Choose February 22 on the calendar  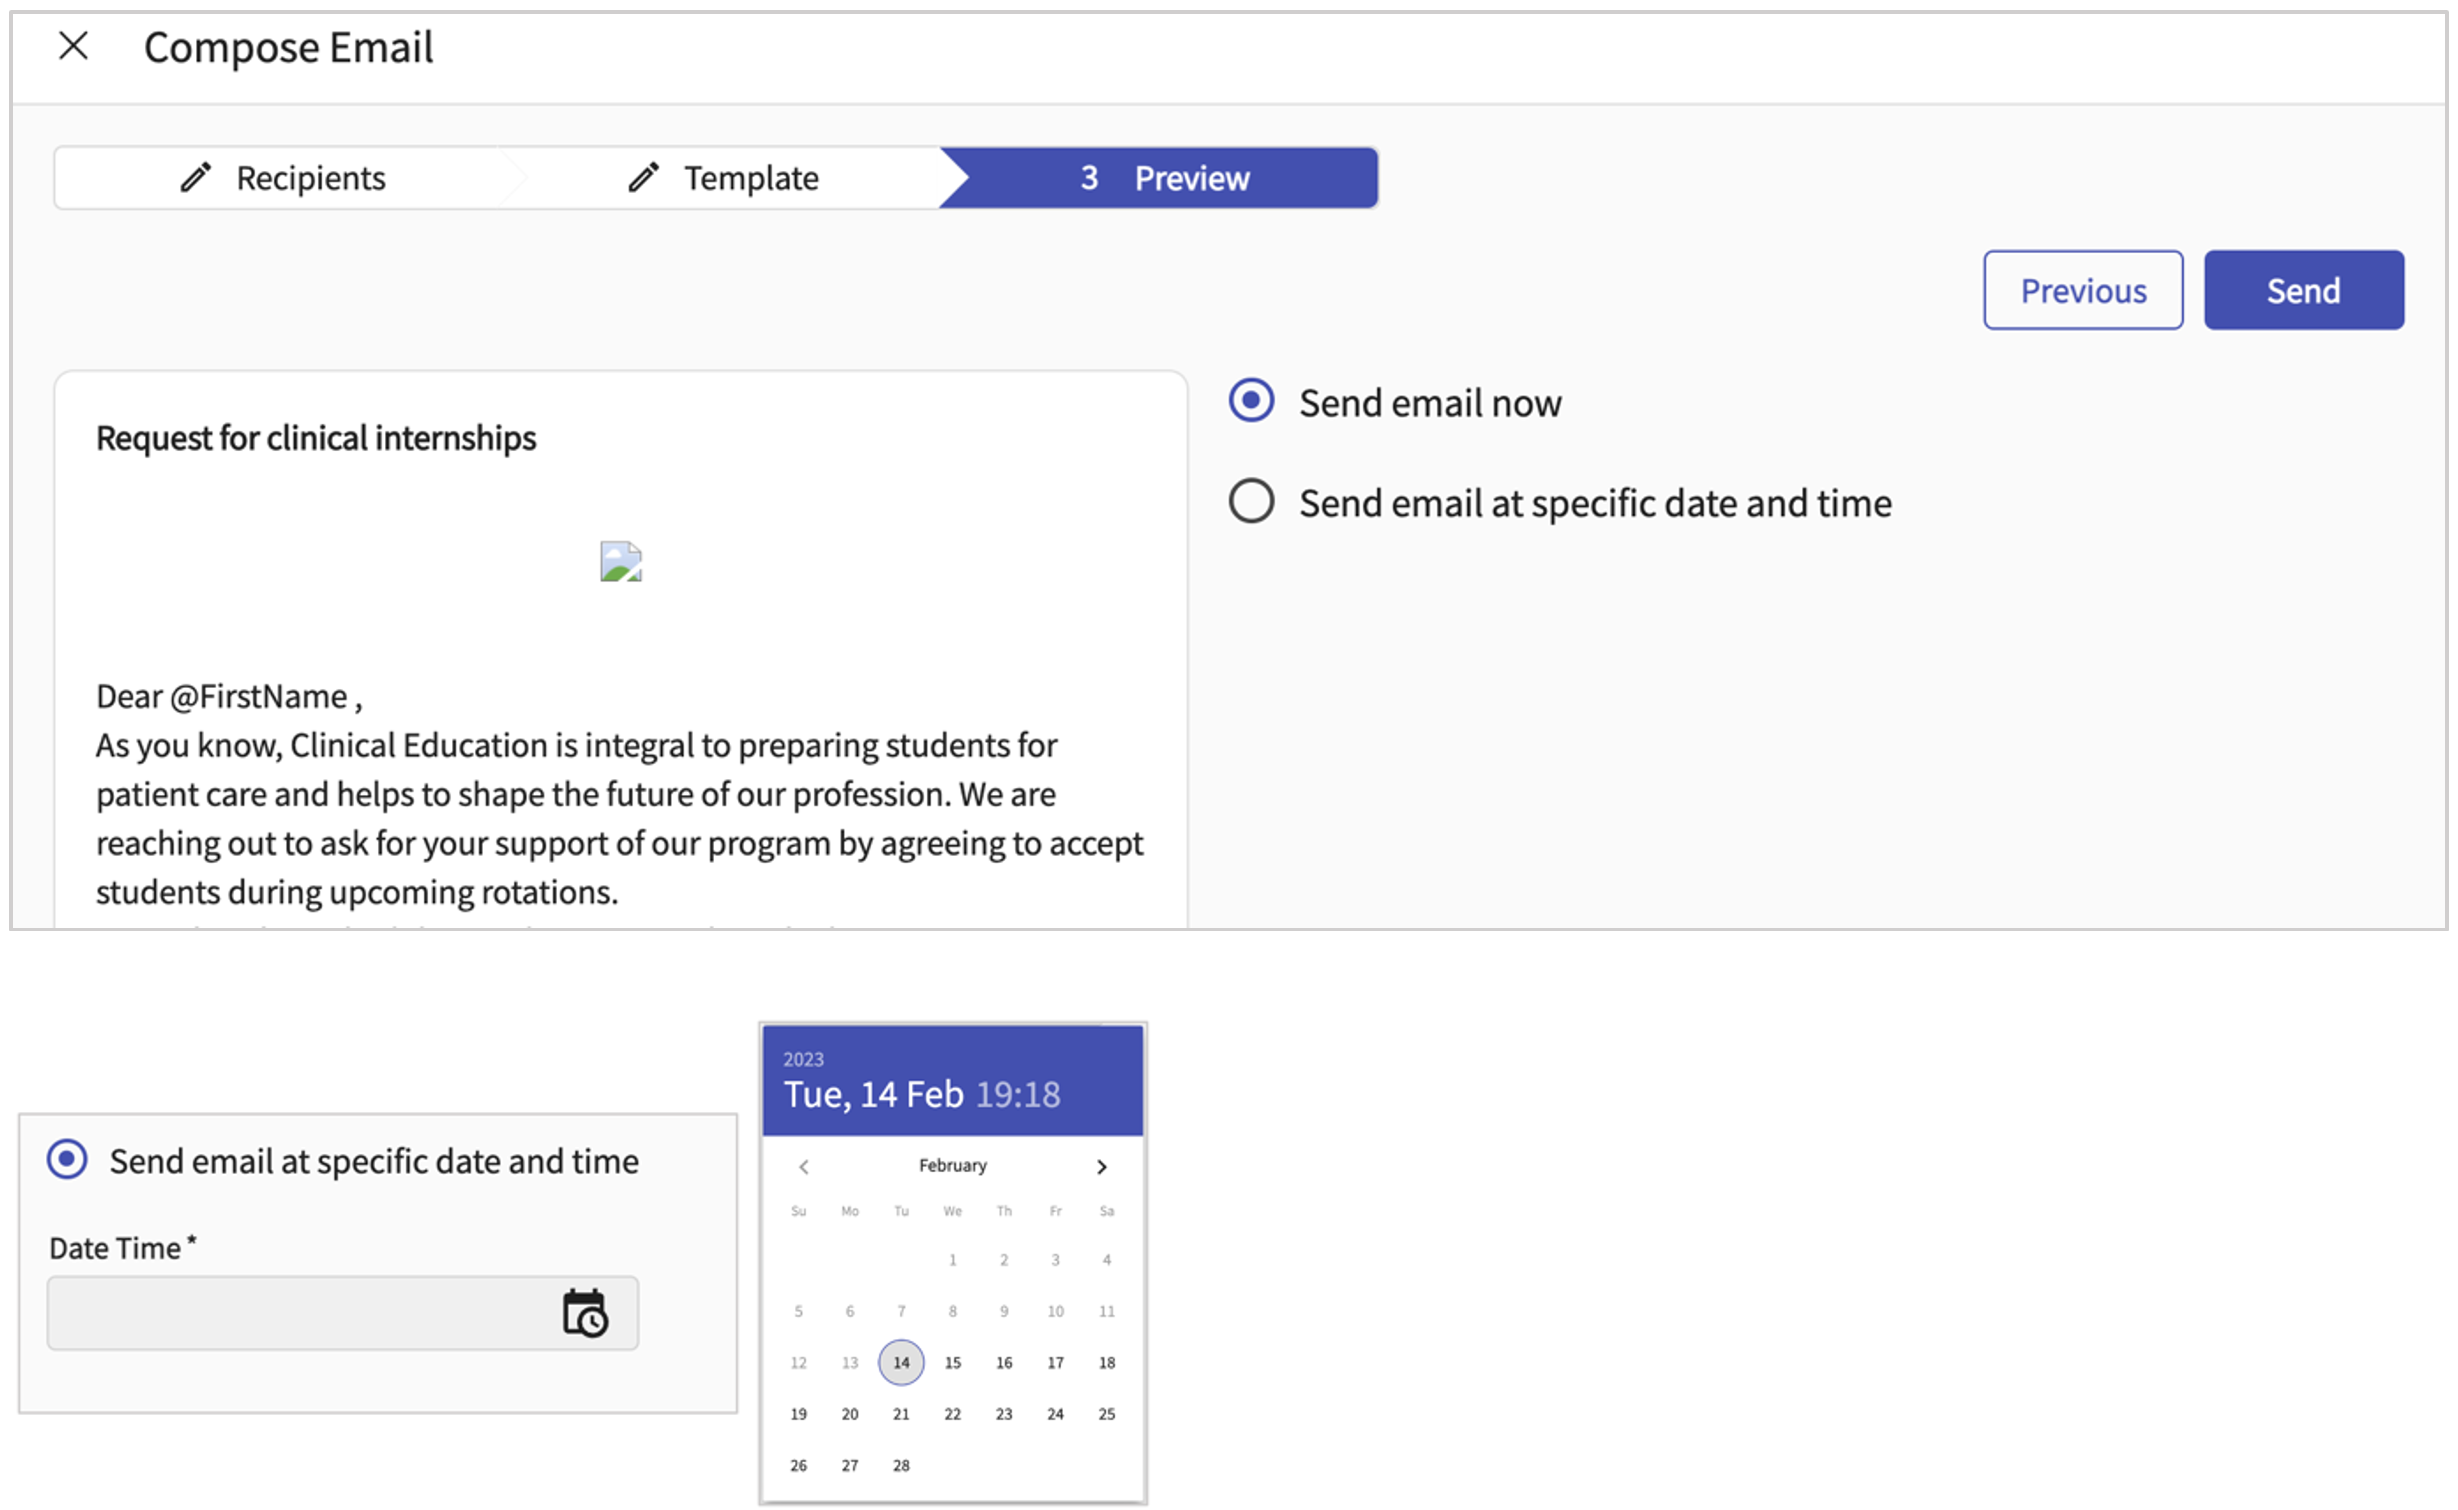pos(952,1414)
